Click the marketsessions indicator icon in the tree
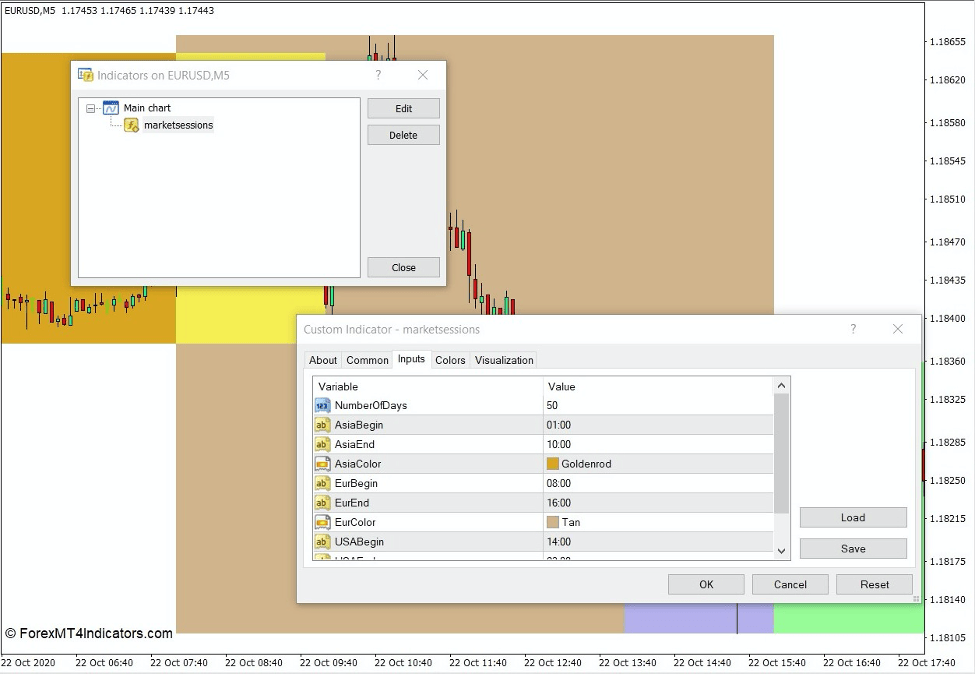Image resolution: width=977 pixels, height=675 pixels. coord(129,125)
